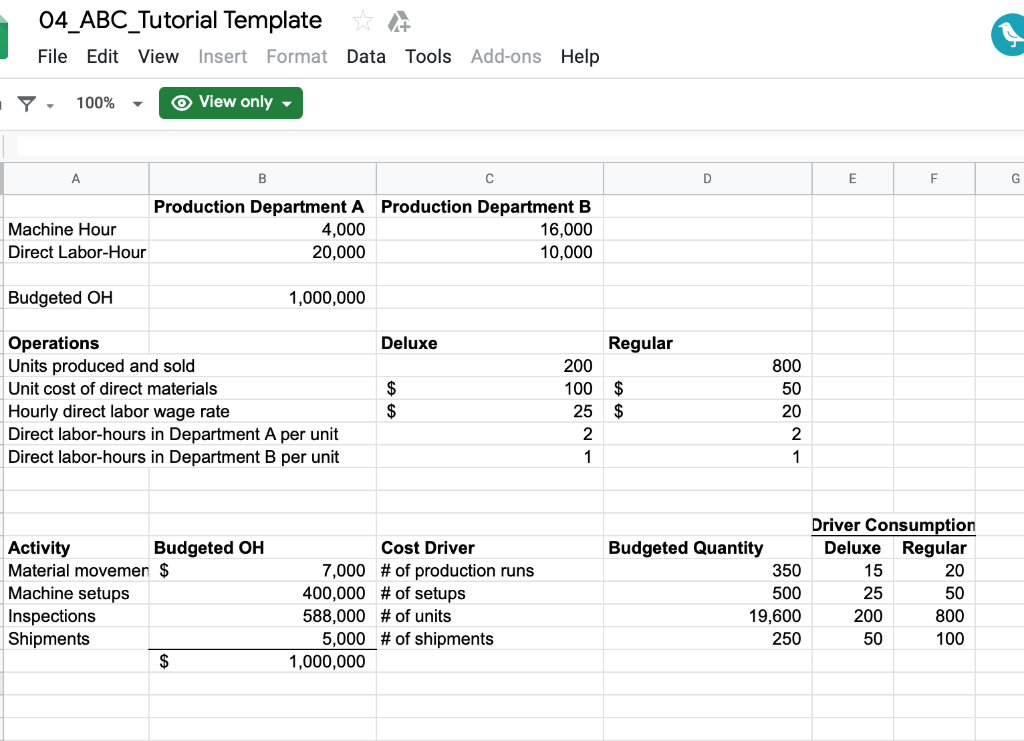
Task: Click the filter funnel icon
Action: 27,104
